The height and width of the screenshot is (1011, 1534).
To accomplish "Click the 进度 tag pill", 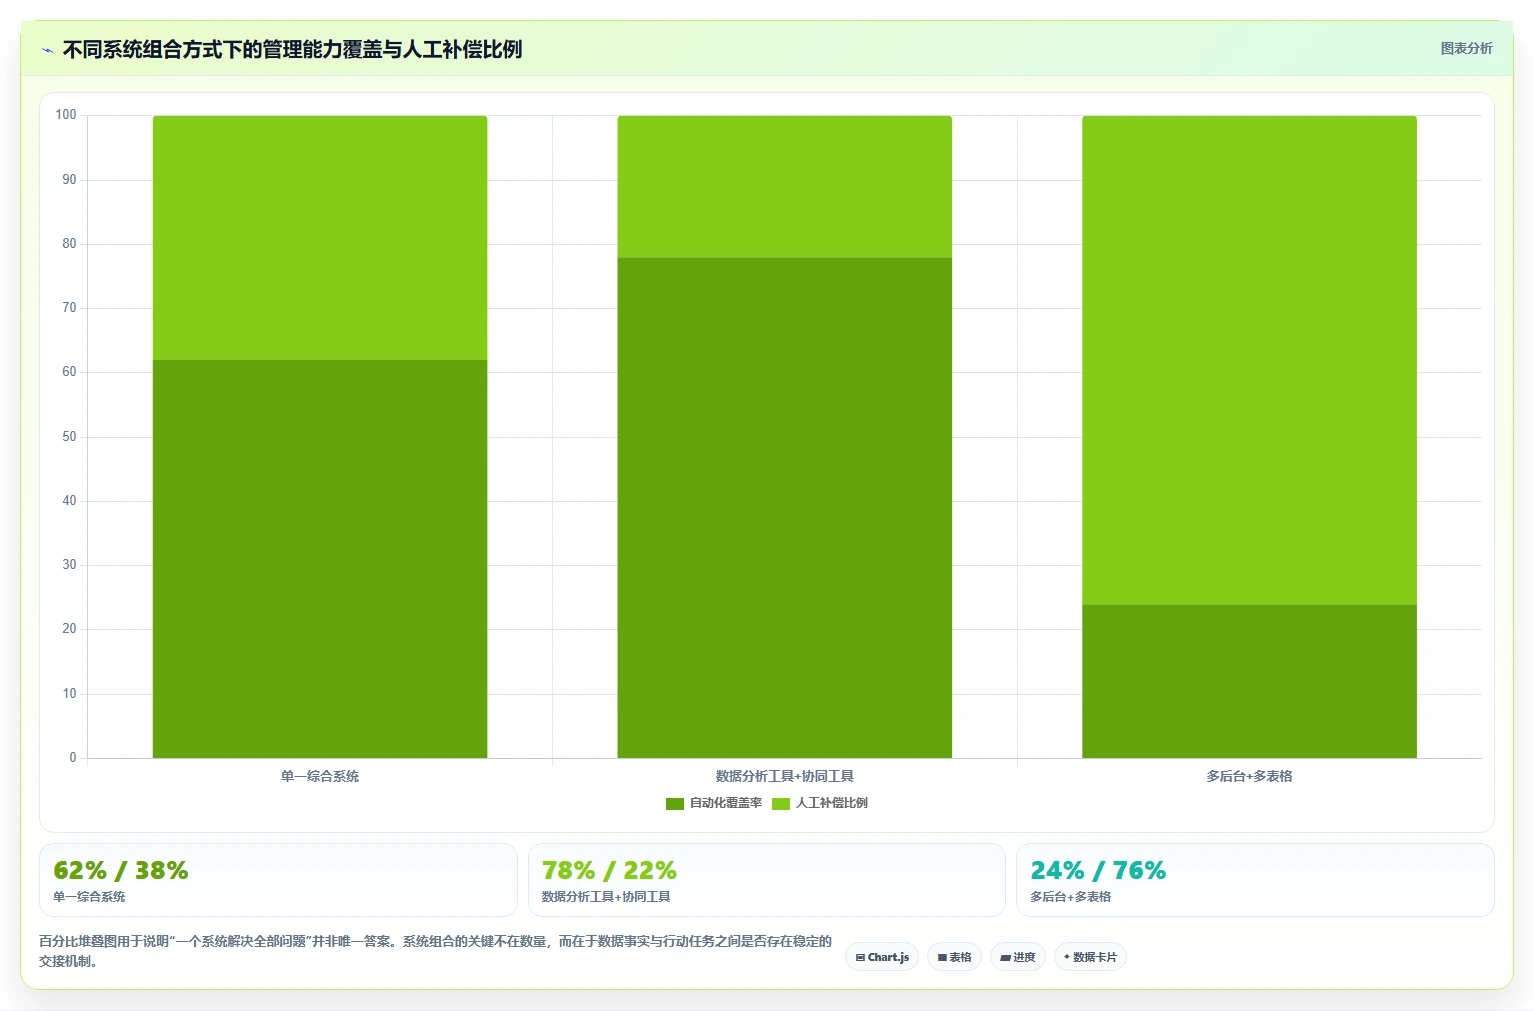I will click(1018, 957).
